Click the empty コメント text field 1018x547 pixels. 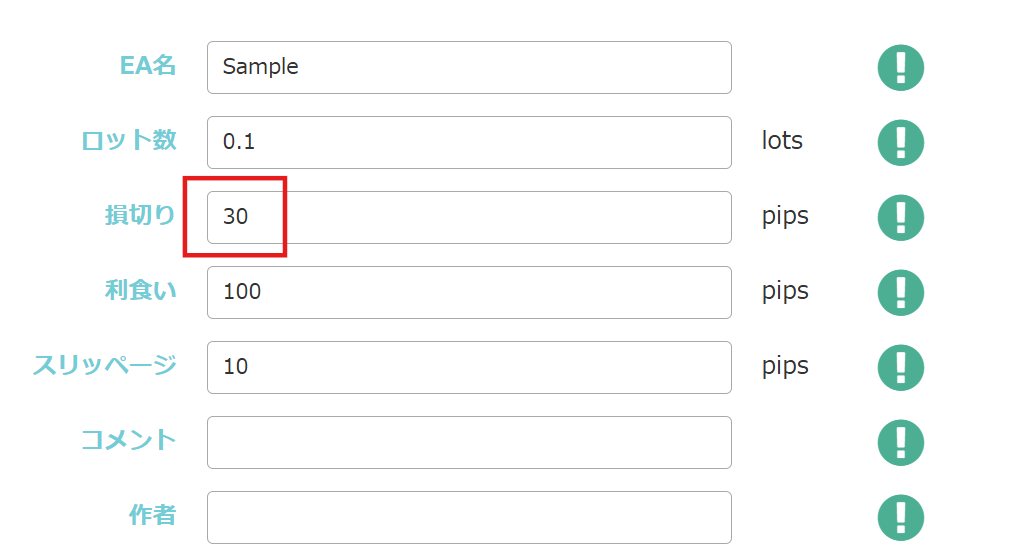click(469, 442)
